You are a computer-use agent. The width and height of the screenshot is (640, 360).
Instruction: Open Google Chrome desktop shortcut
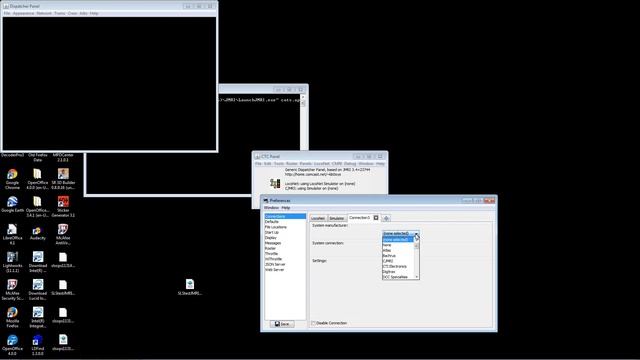click(x=12, y=179)
